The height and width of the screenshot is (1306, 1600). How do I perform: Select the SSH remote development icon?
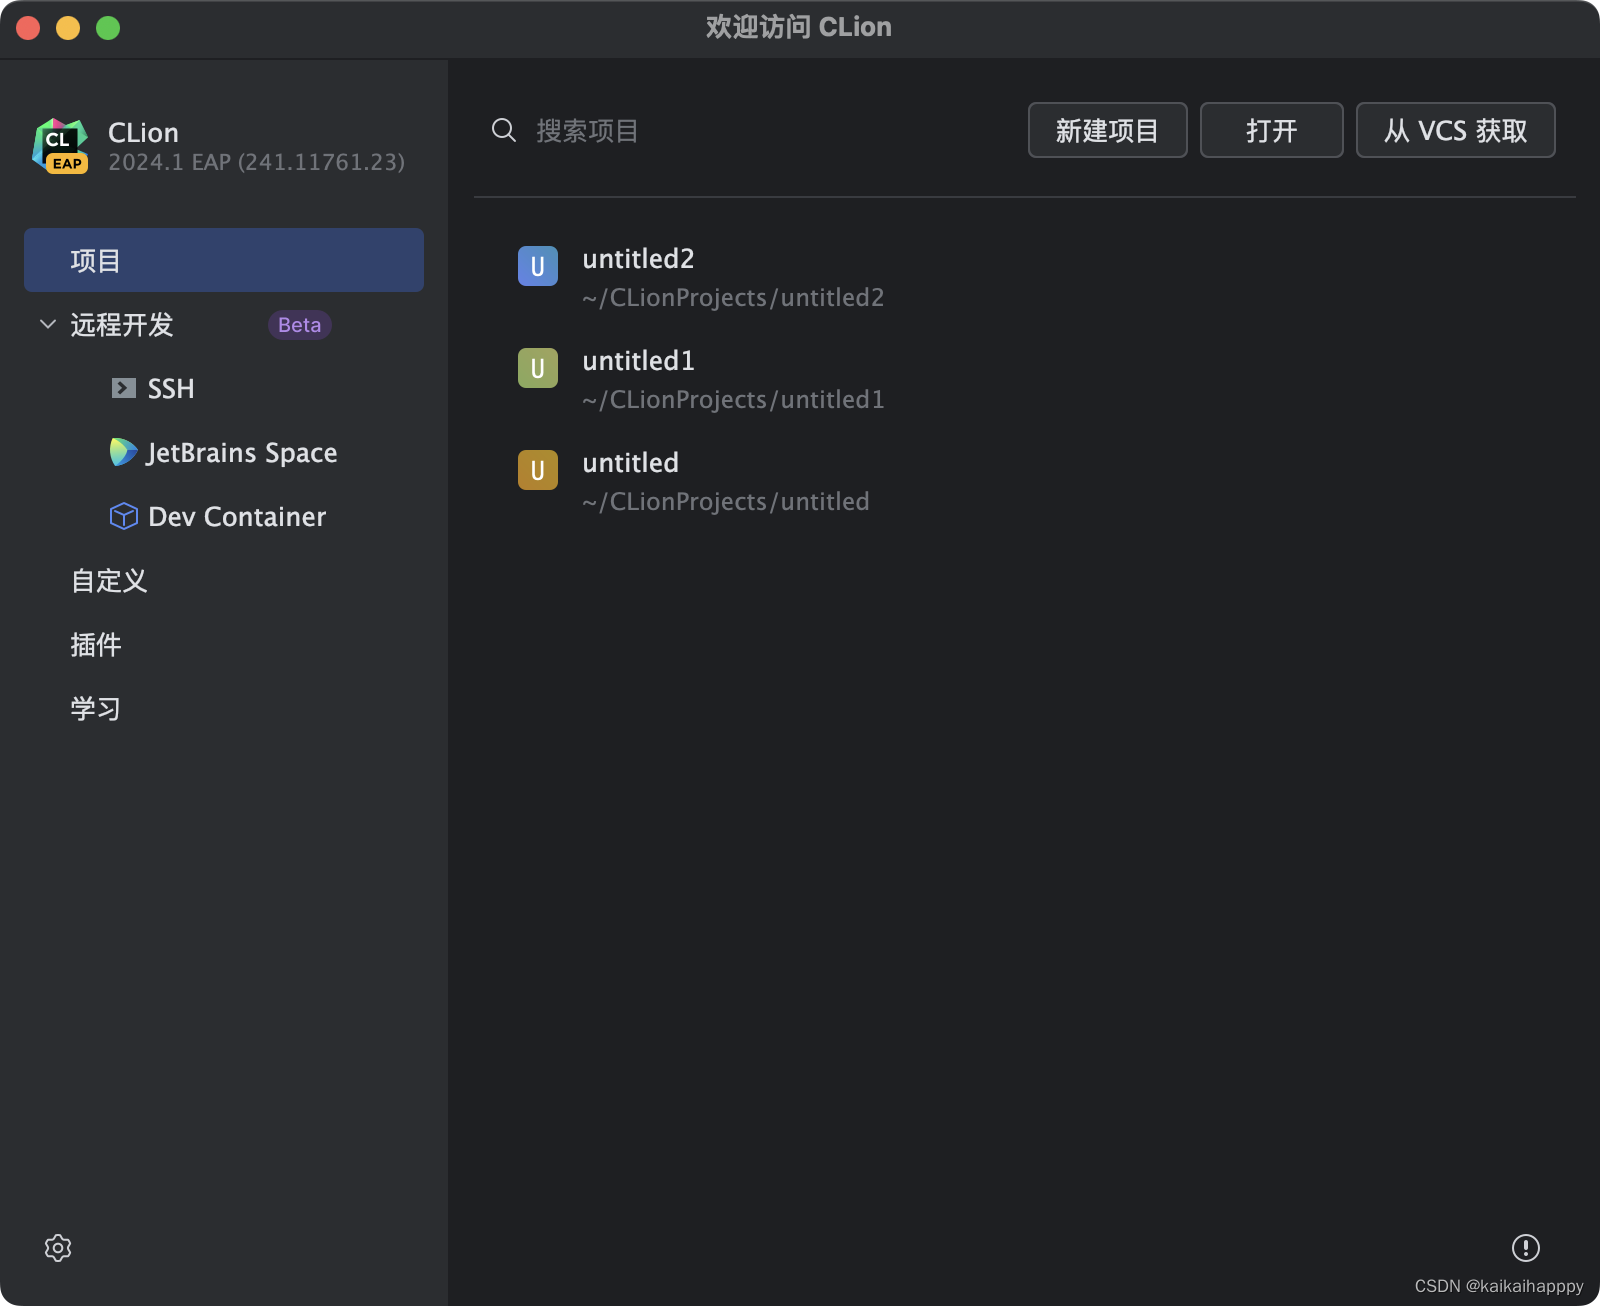click(122, 388)
